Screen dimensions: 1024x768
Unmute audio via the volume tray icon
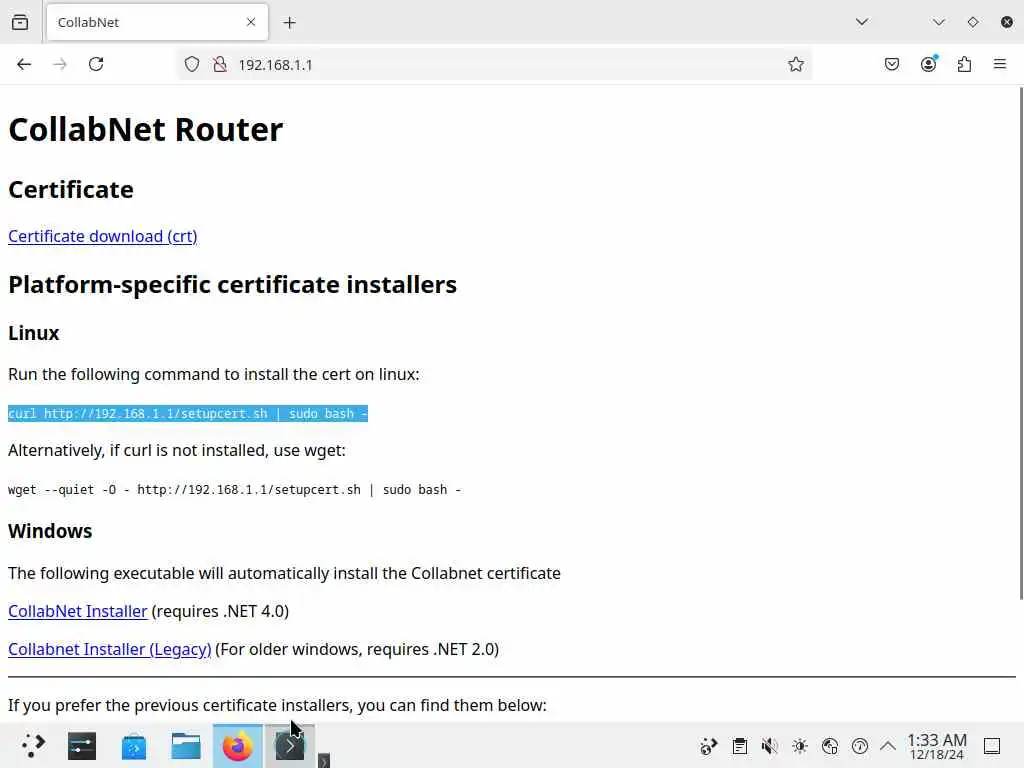(769, 746)
